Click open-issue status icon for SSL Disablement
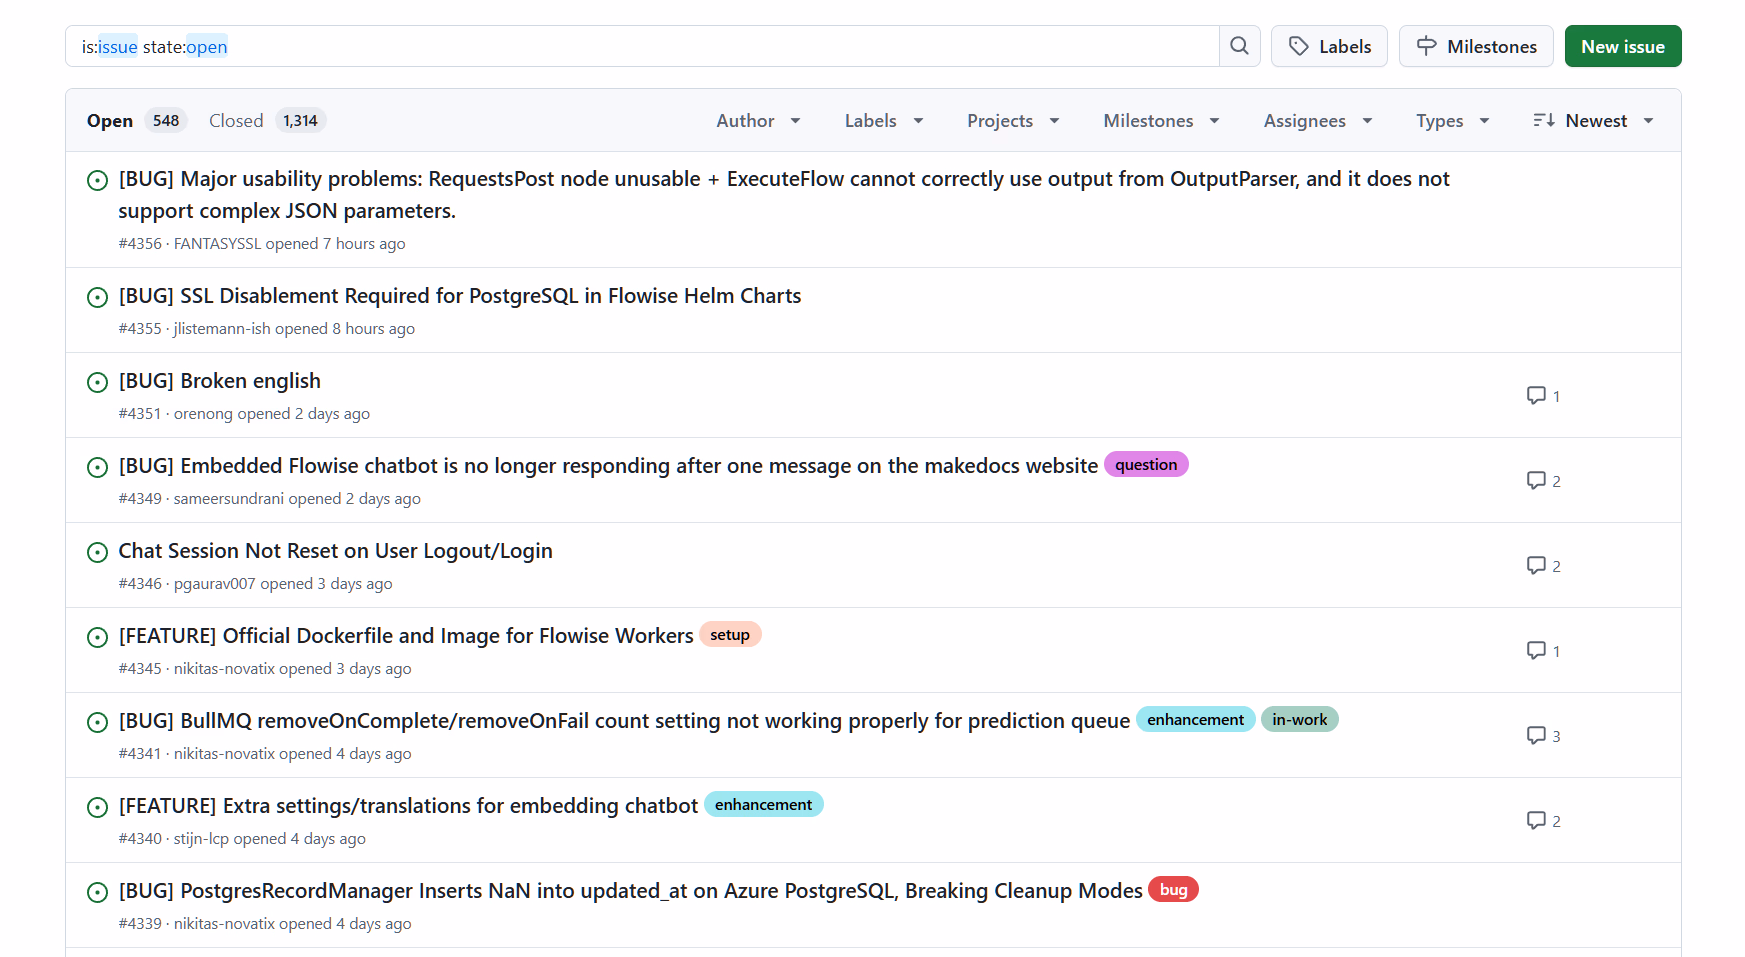This screenshot has width=1745, height=957. pyautogui.click(x=98, y=297)
